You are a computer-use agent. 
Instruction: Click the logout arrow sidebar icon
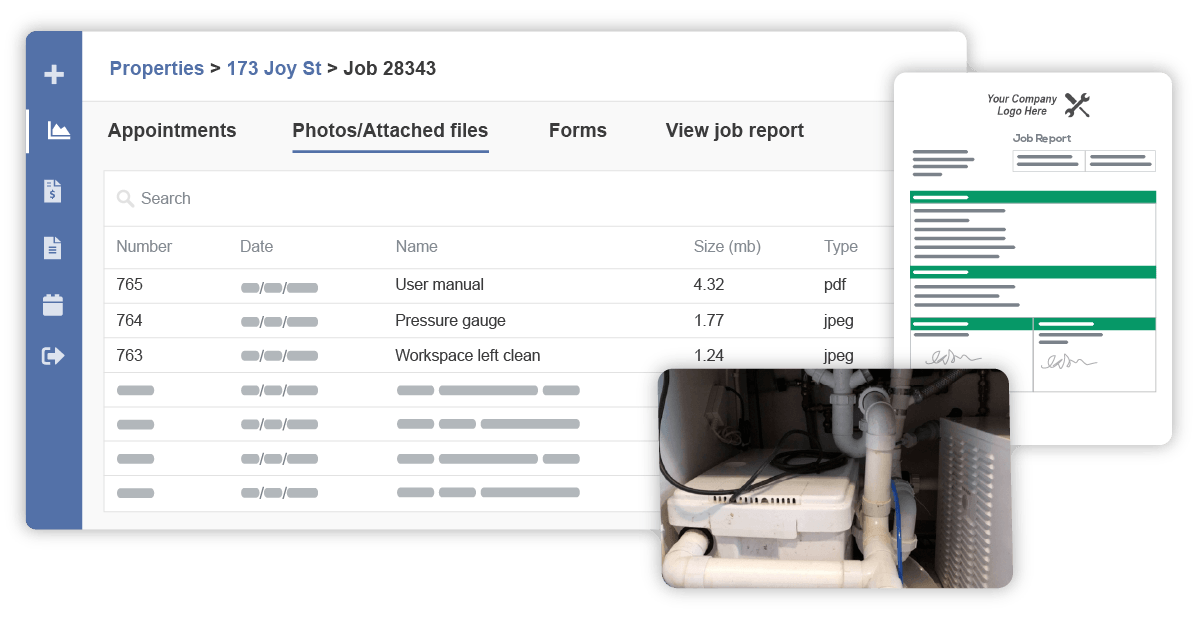[54, 356]
